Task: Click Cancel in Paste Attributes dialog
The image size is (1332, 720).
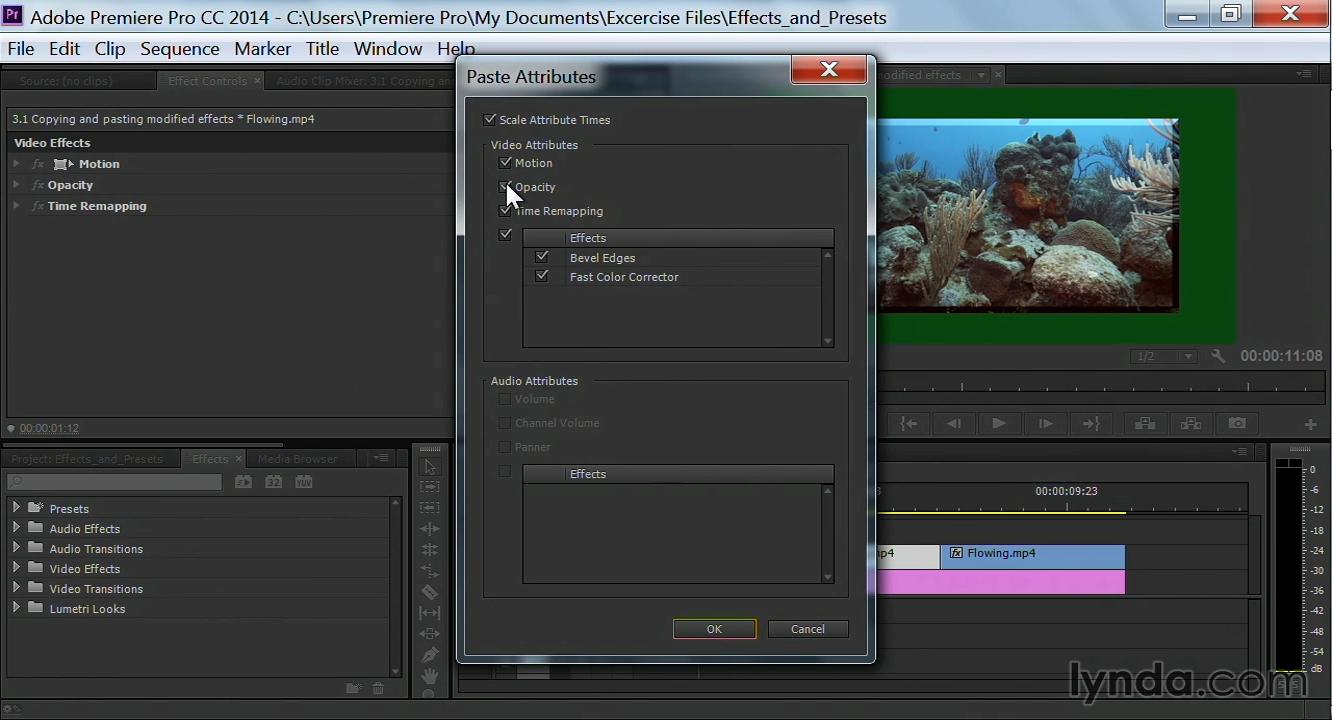Action: [x=807, y=629]
